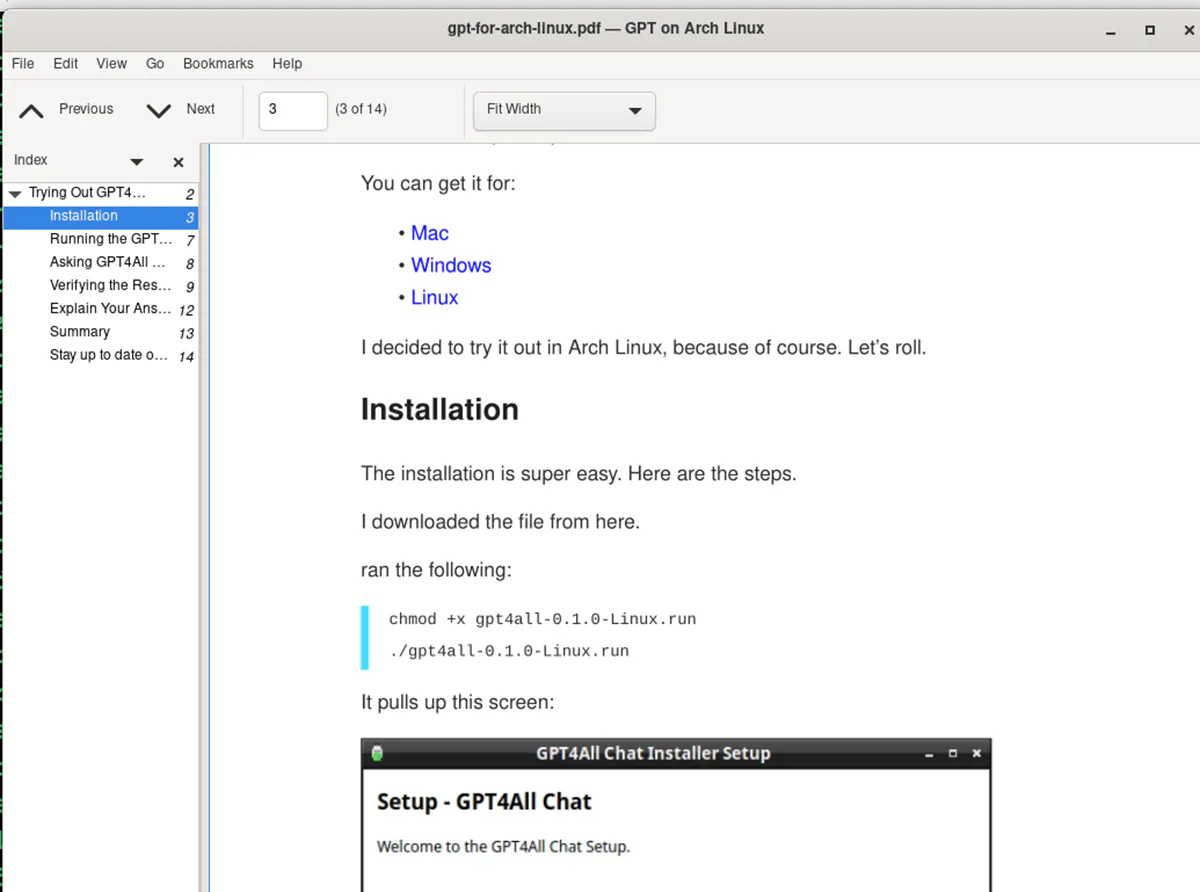This screenshot has height=892, width=1200.
Task: Go to the next page using the down arrow
Action: click(x=159, y=111)
